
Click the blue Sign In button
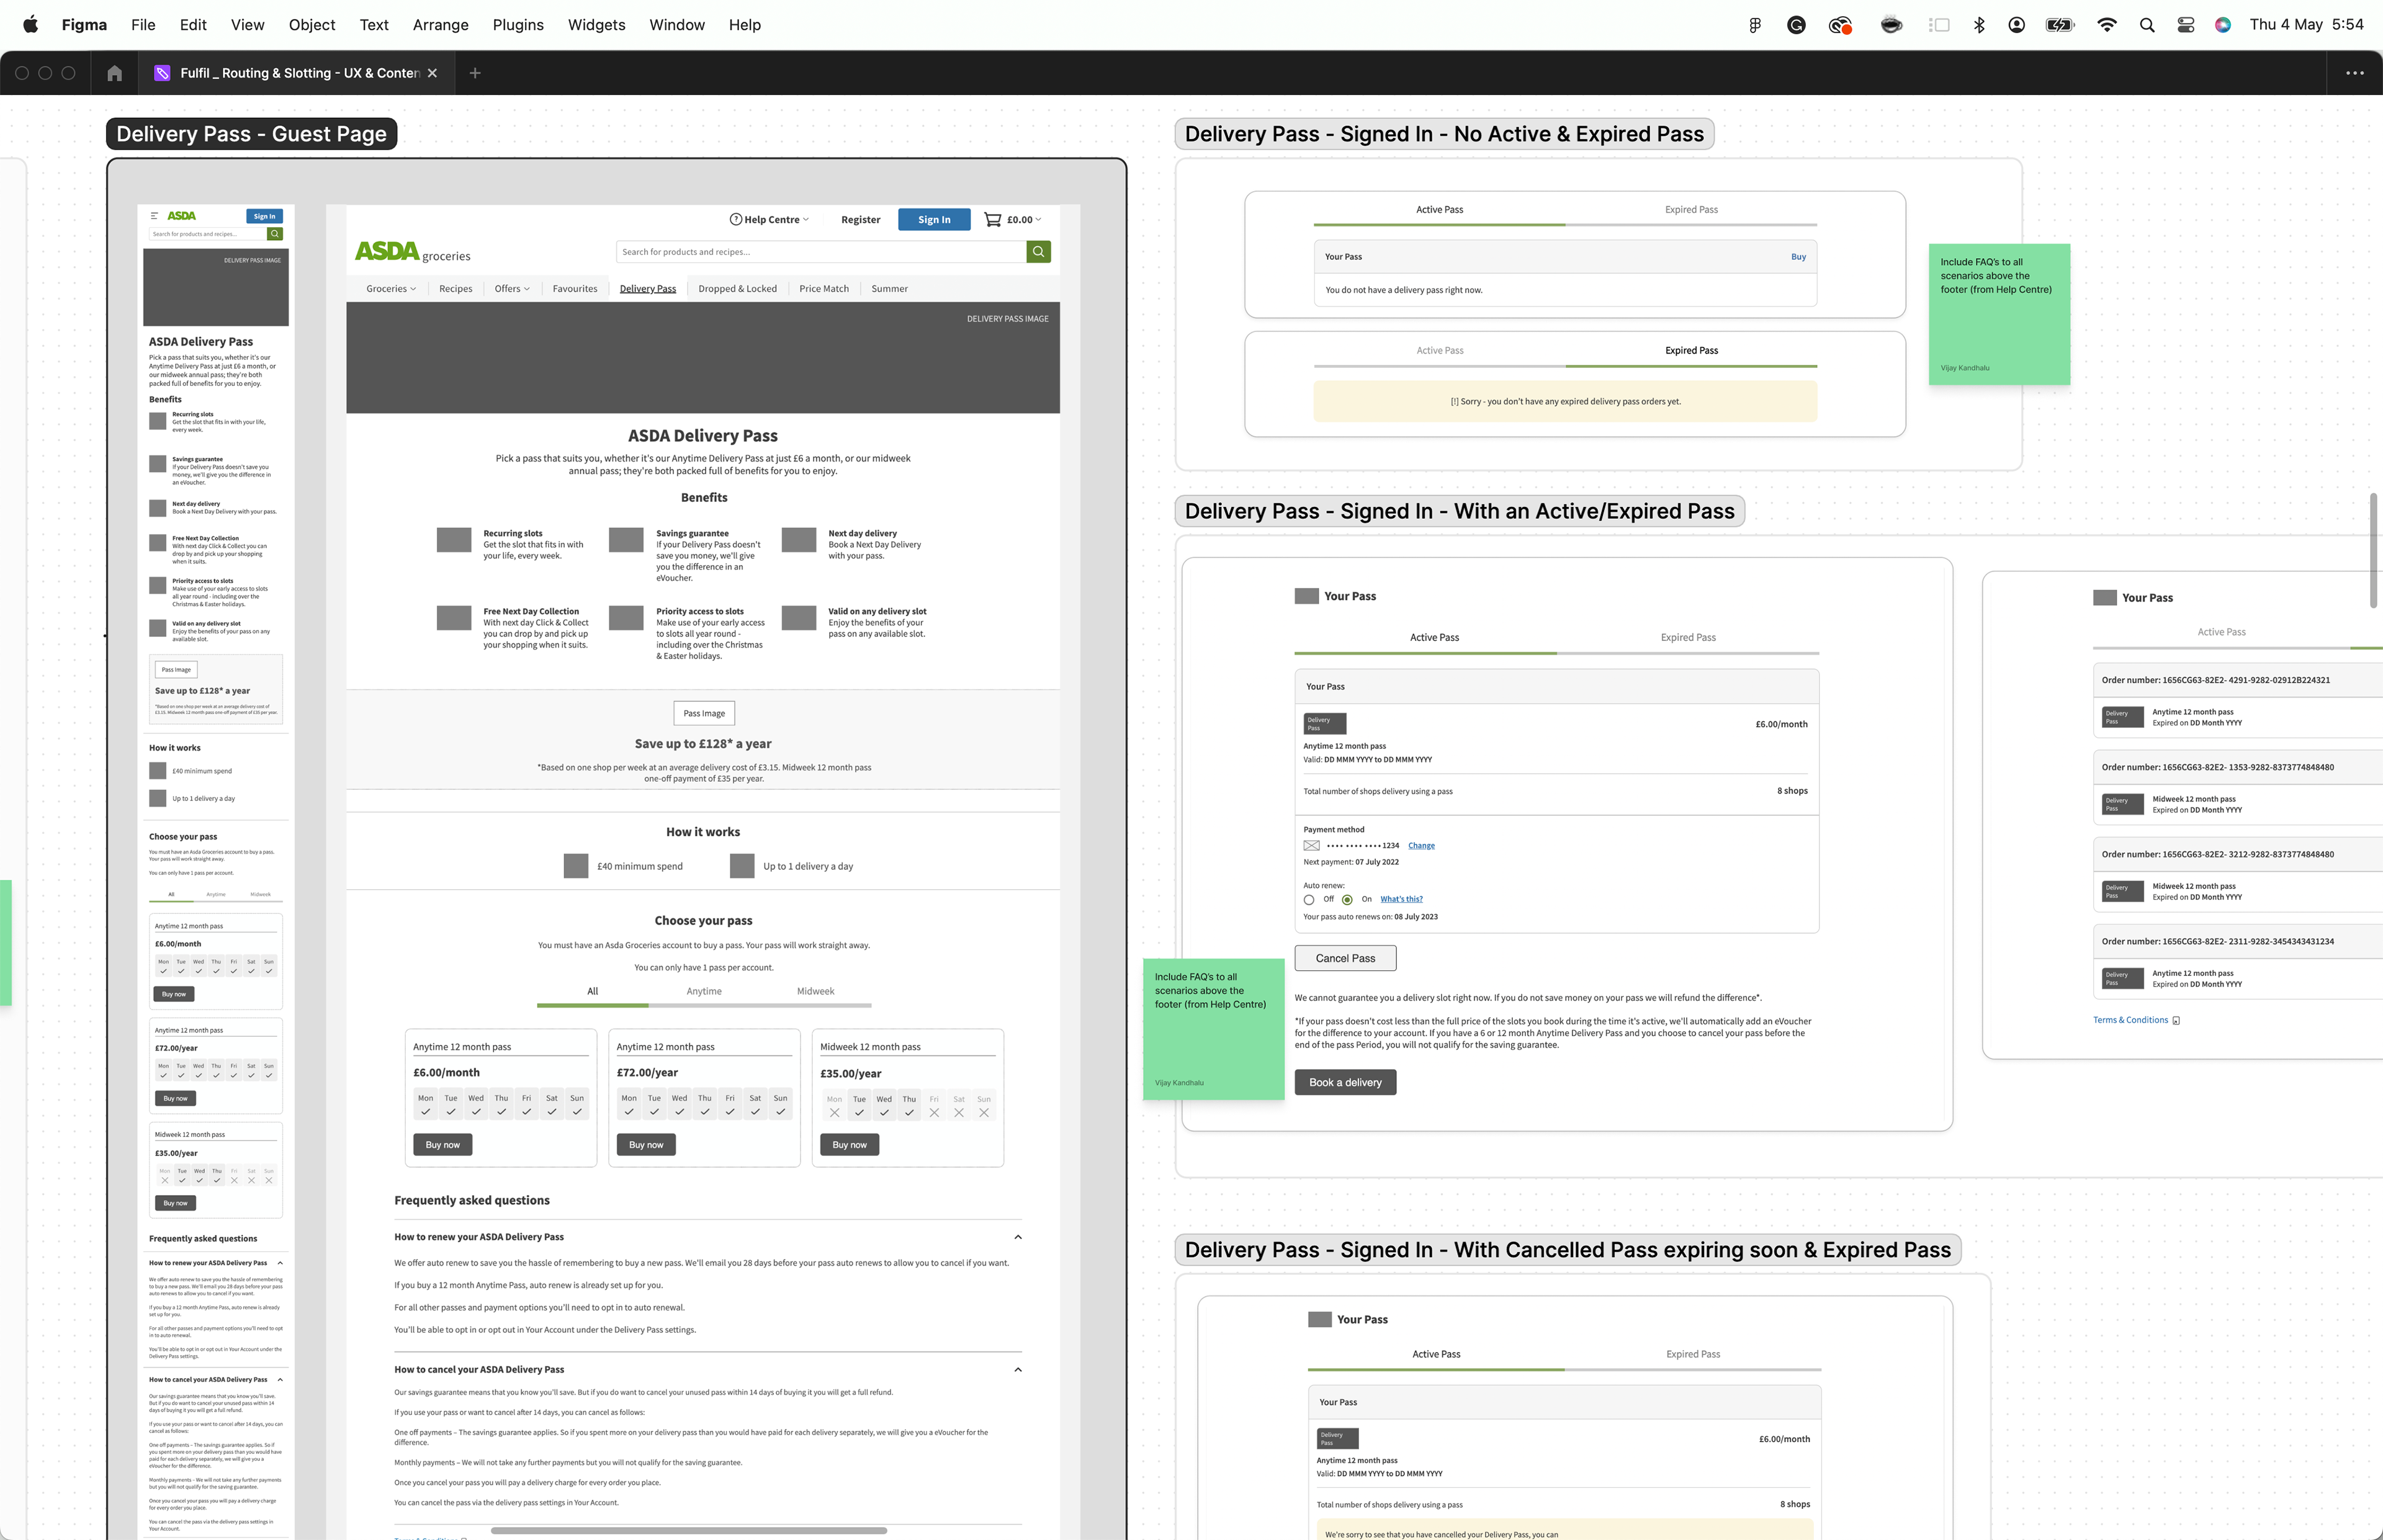click(933, 220)
